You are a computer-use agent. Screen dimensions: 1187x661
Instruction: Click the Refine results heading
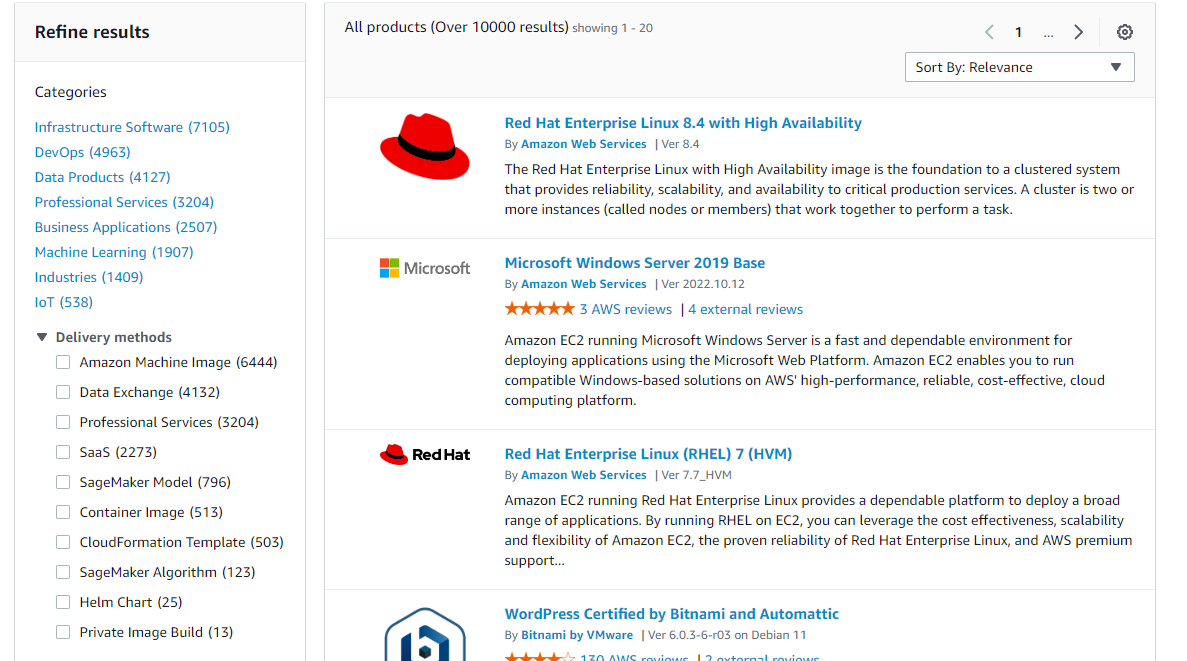pos(92,32)
